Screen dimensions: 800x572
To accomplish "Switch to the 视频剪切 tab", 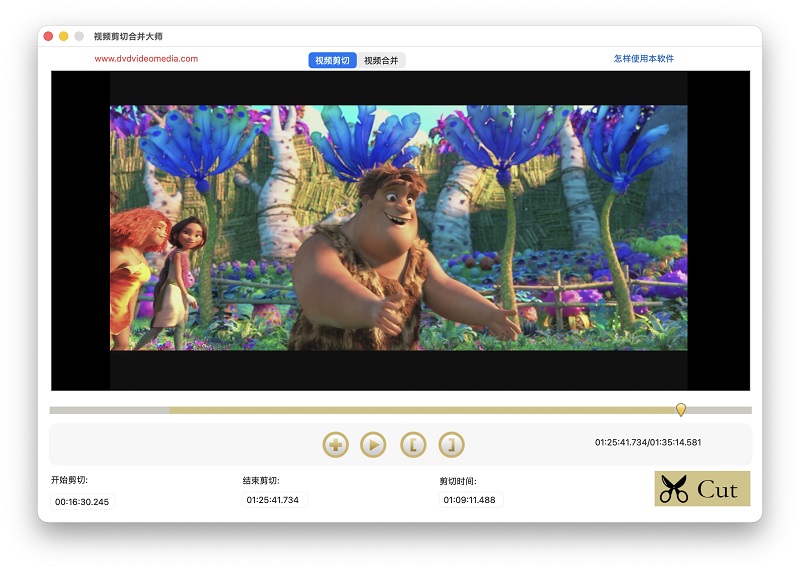I will (332, 60).
